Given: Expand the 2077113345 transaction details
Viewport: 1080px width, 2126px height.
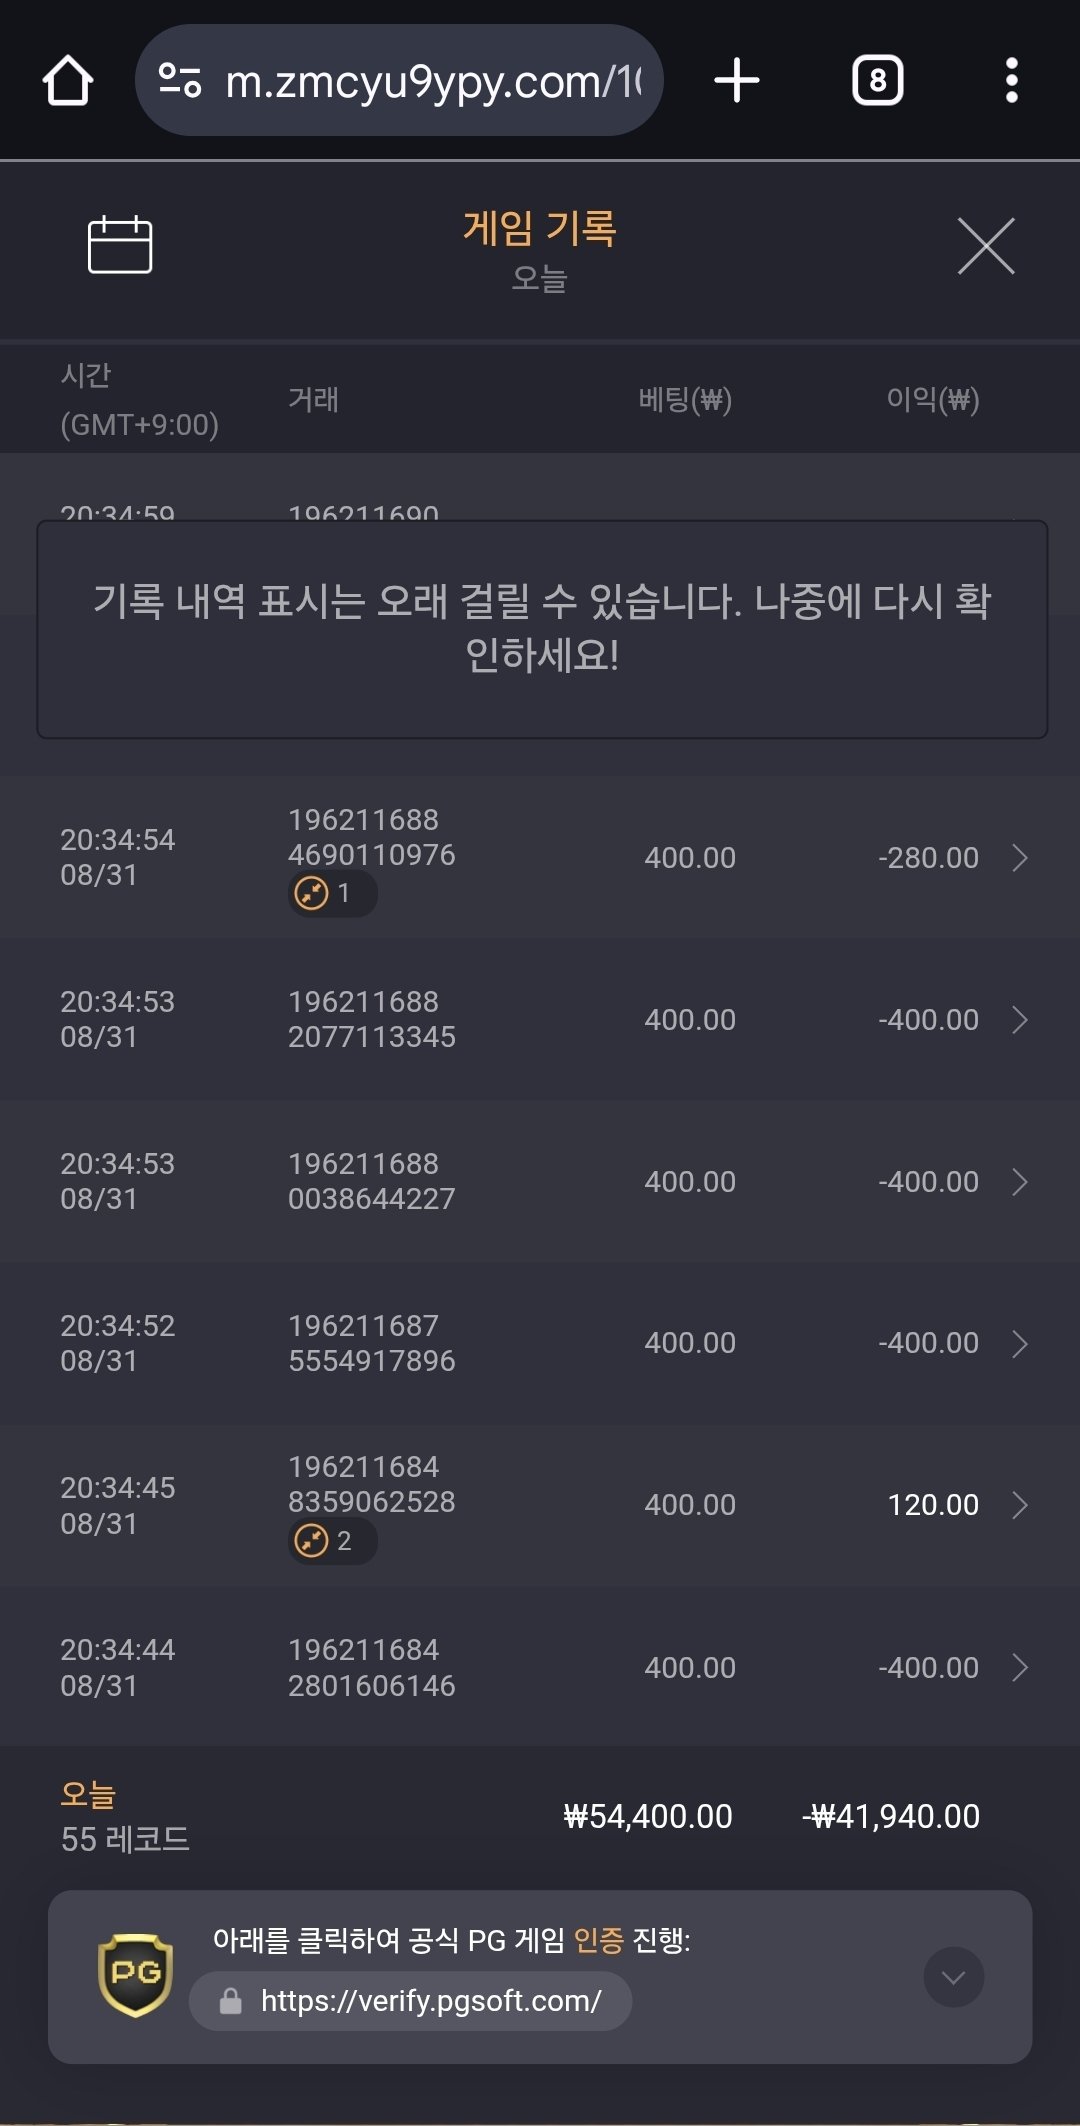Looking at the screenshot, I should (x=1019, y=1020).
